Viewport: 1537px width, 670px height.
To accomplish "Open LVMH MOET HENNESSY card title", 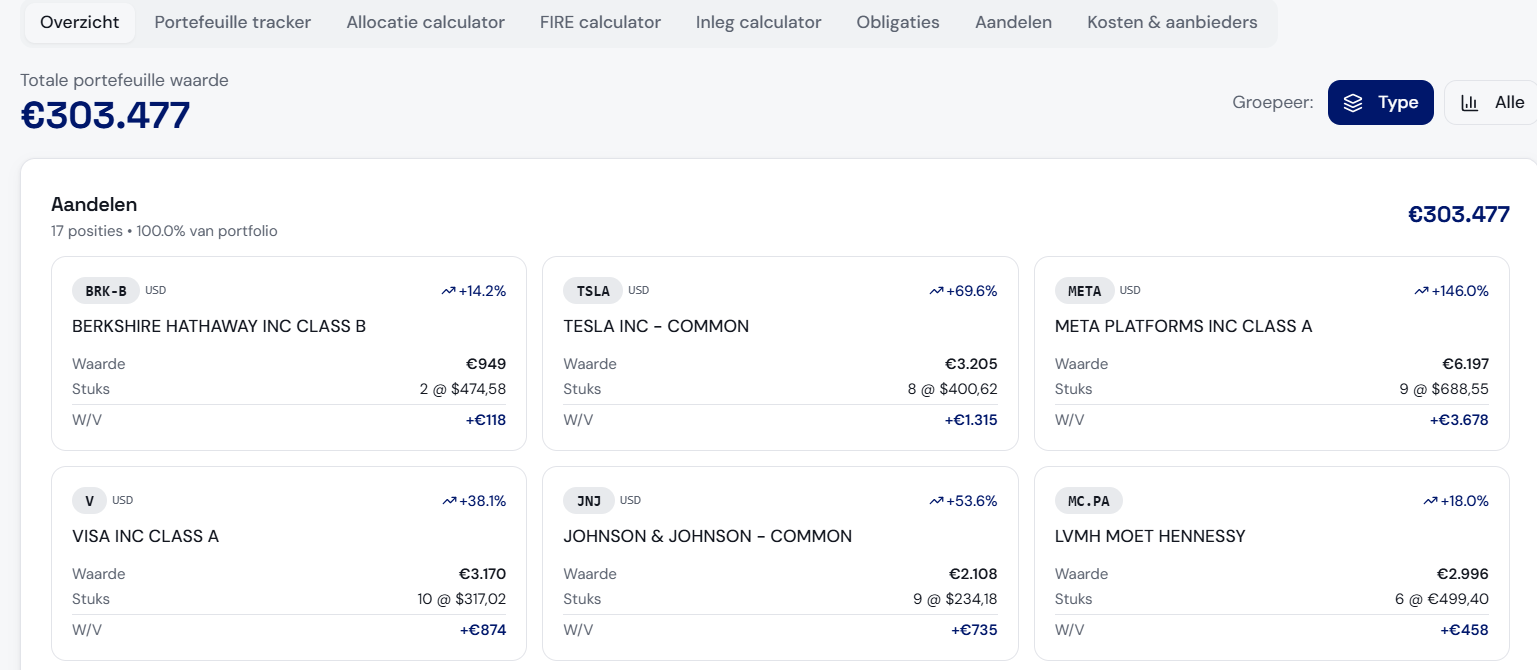I will [x=1150, y=536].
